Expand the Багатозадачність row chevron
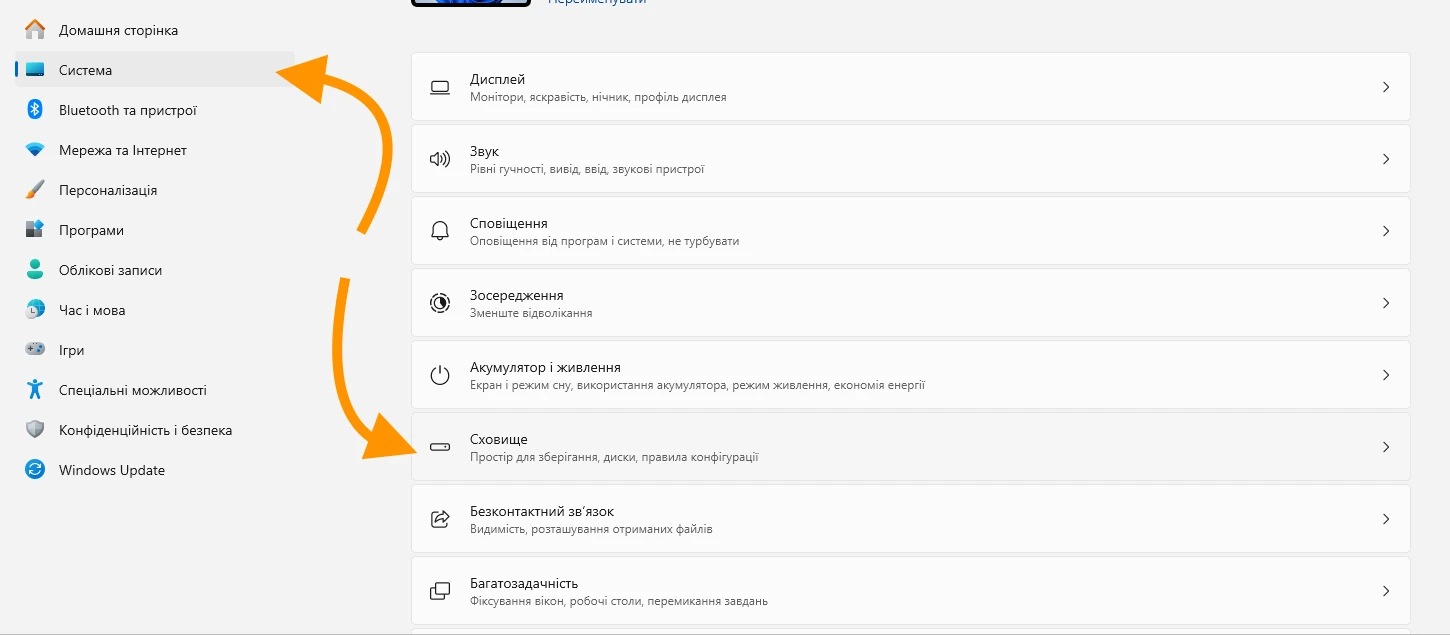The width and height of the screenshot is (1450, 635). point(1386,591)
